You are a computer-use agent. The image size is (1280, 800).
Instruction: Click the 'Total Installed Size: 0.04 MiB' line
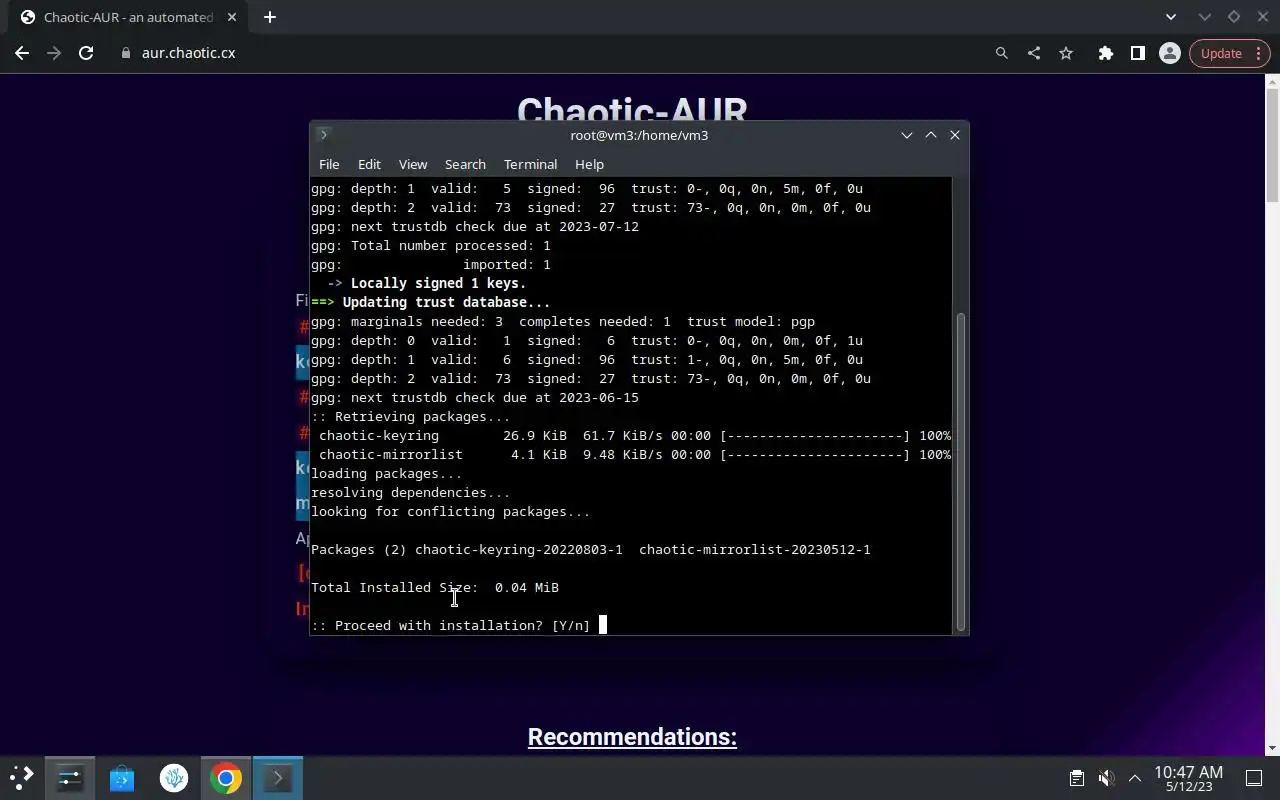click(435, 588)
